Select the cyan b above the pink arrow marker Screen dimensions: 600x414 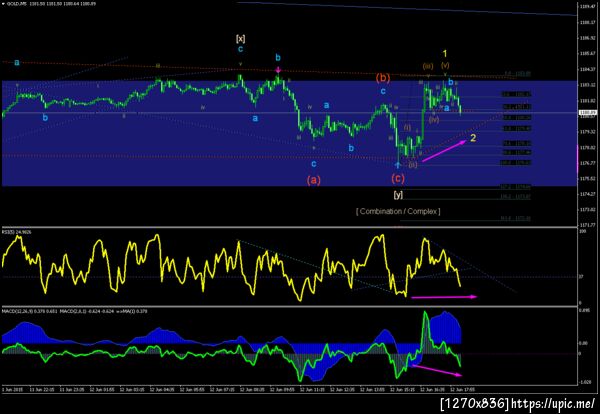(278, 58)
